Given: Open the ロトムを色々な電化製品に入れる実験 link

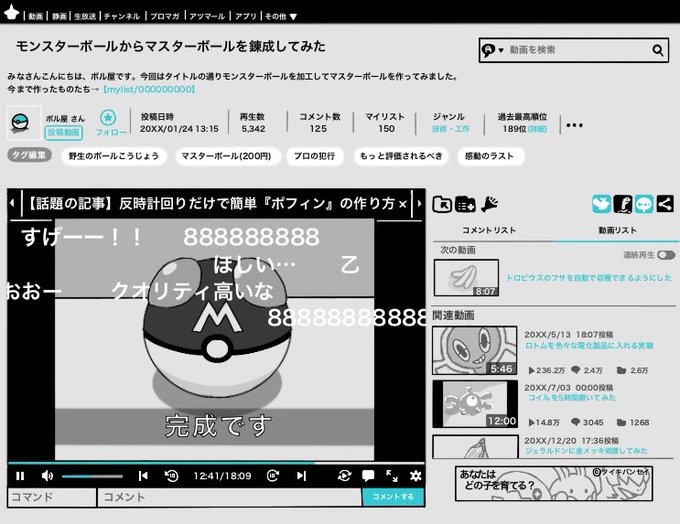Looking at the screenshot, I should tap(589, 346).
